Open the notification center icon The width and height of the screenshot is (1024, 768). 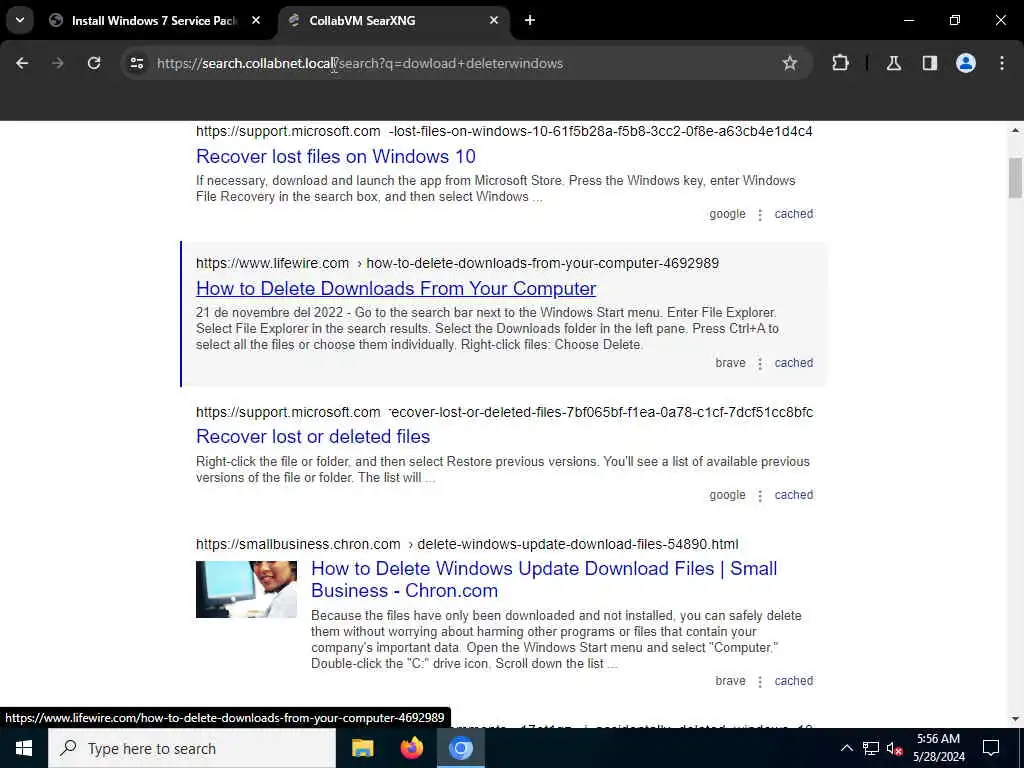pyautogui.click(x=991, y=748)
